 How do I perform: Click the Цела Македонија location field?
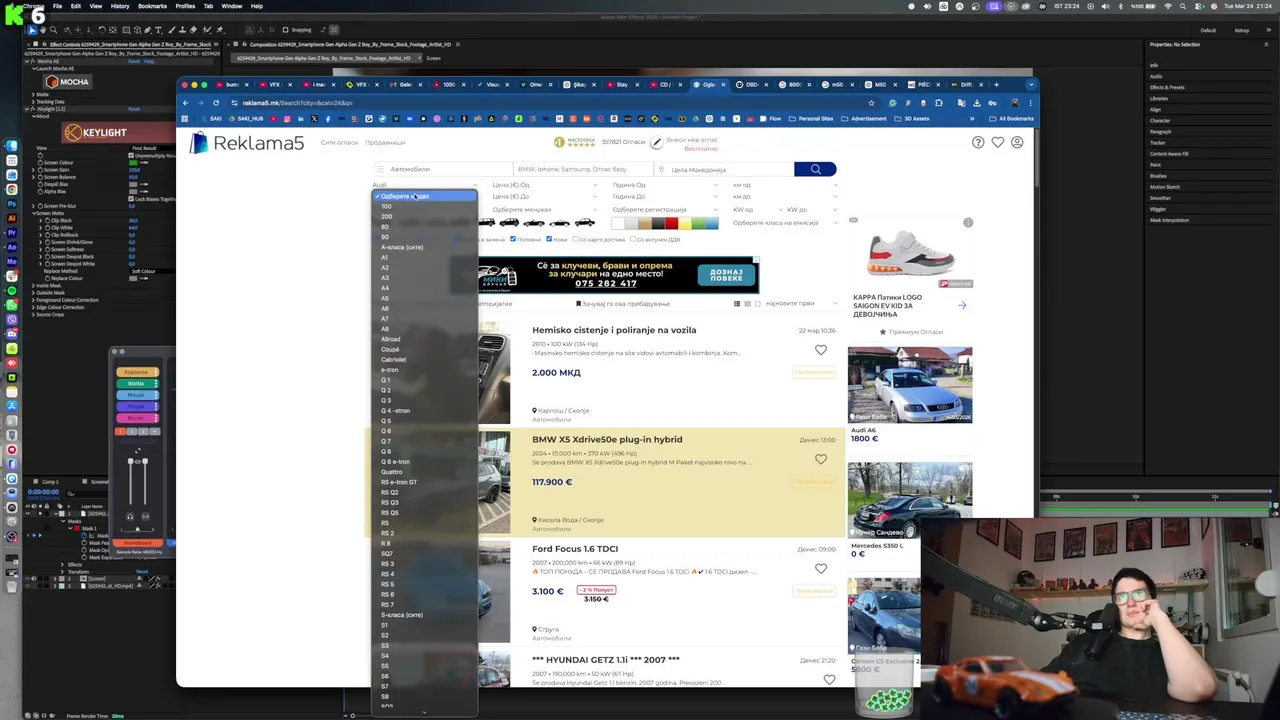click(x=725, y=169)
